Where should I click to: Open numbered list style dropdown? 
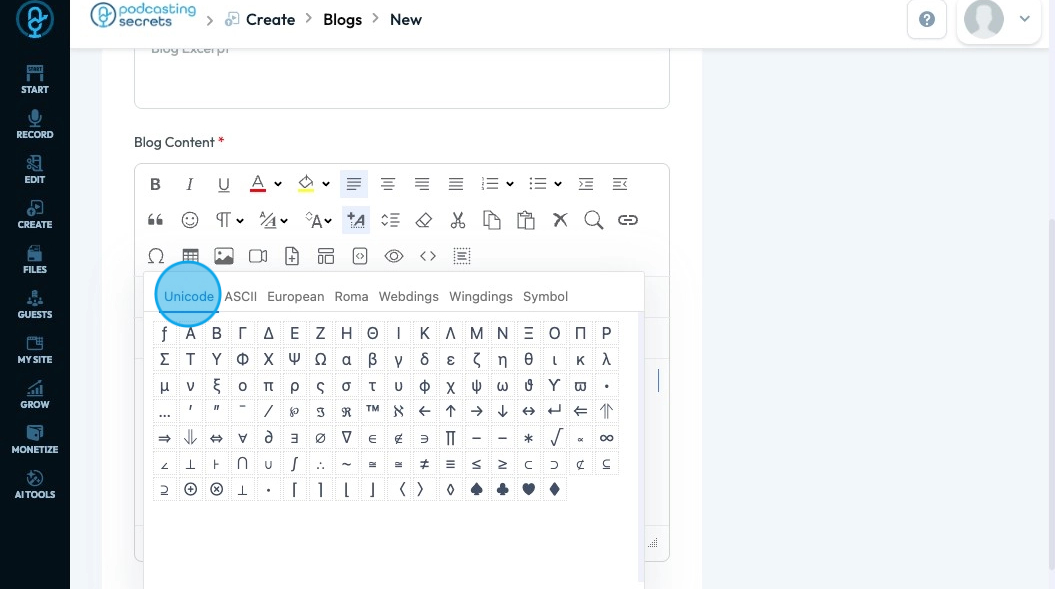click(510, 184)
